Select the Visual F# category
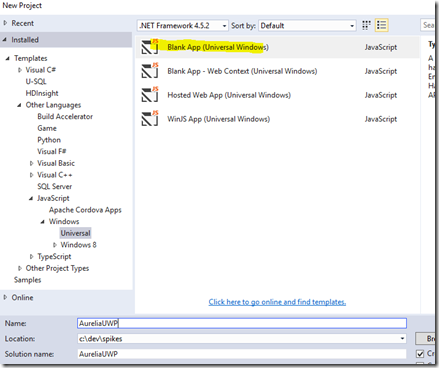This screenshot has width=439, height=368. 52,152
